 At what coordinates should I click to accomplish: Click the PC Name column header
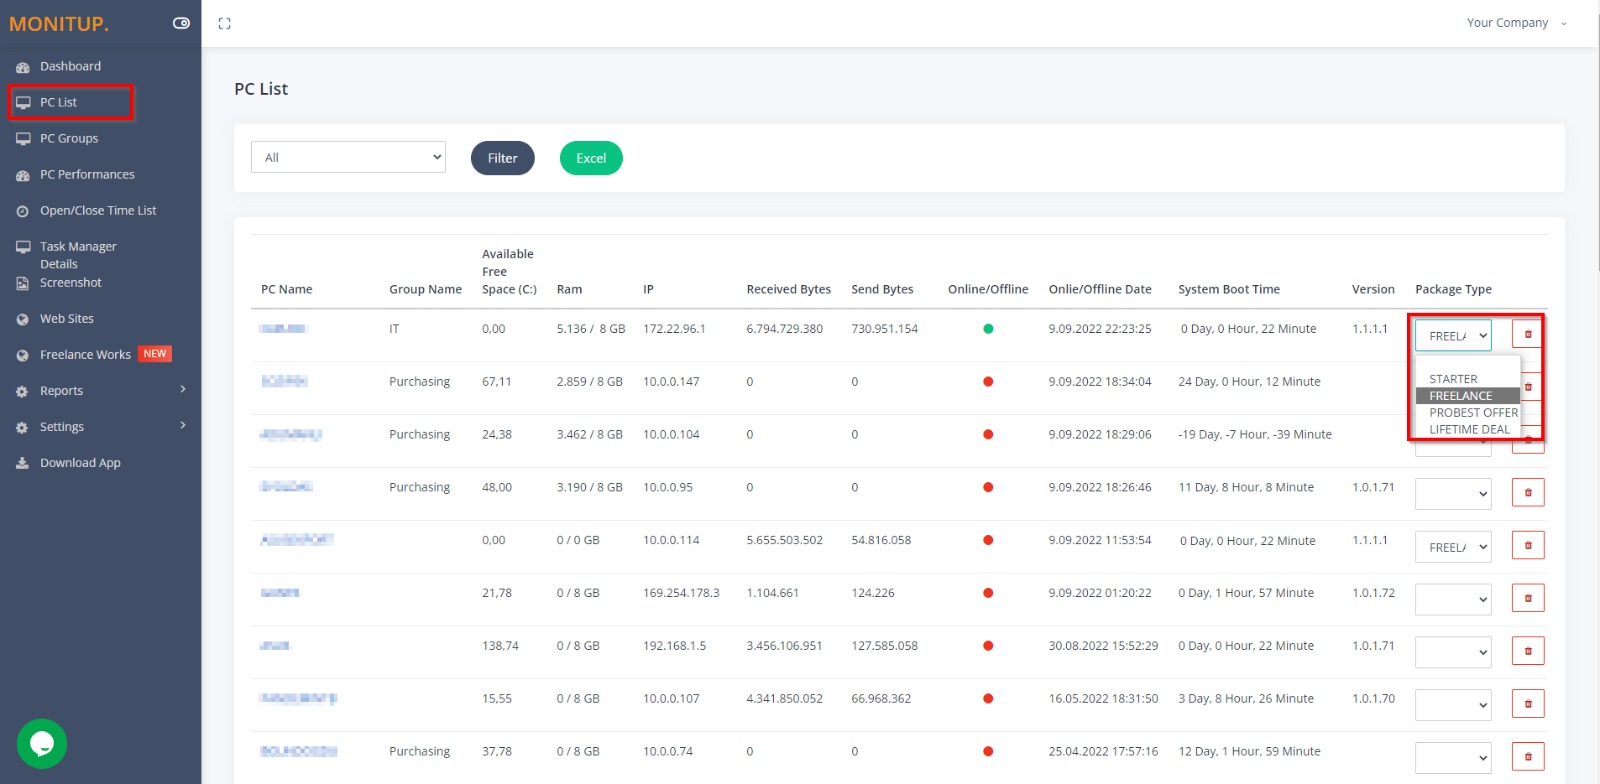tap(286, 289)
